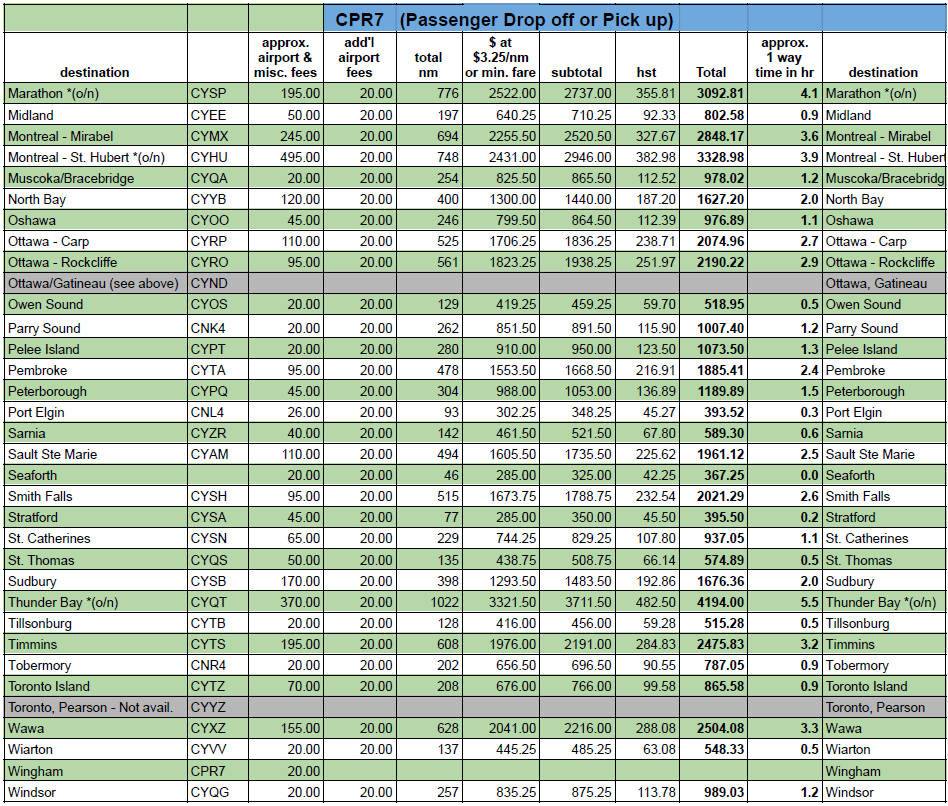Click the Wawa subtotal 2216.00 cell

tap(576, 729)
